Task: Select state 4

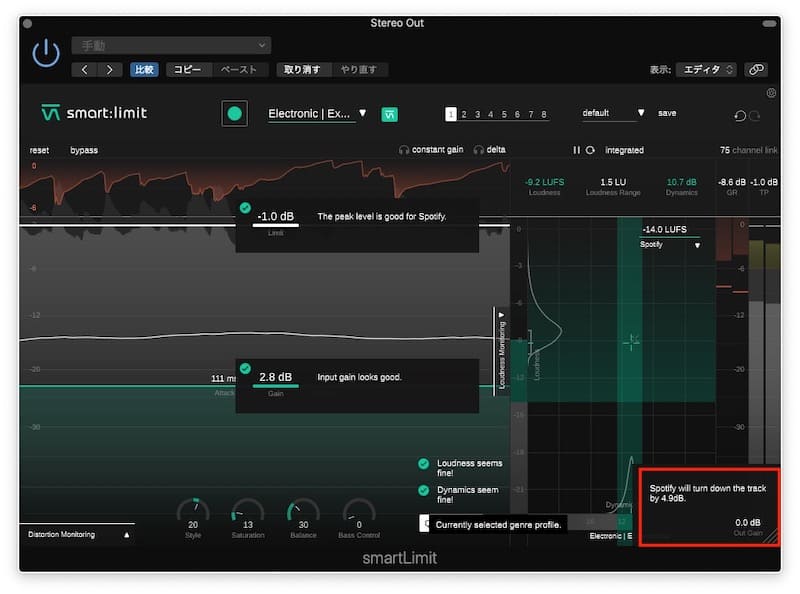Action: (x=491, y=114)
